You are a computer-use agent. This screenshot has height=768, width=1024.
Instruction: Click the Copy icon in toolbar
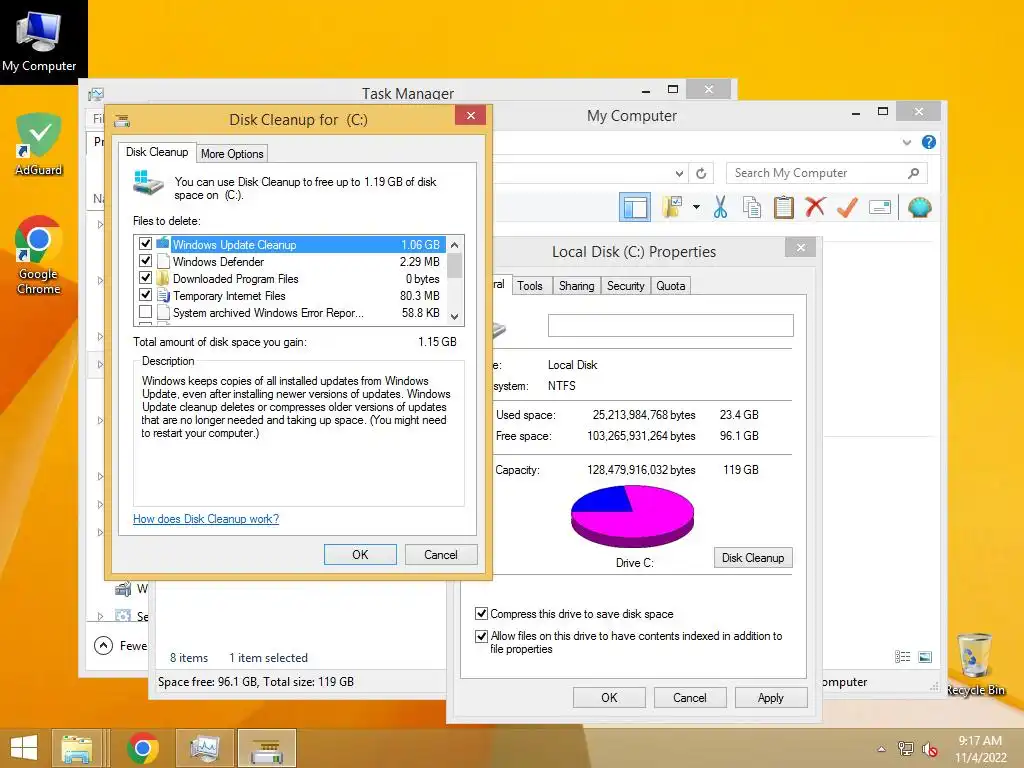752,208
